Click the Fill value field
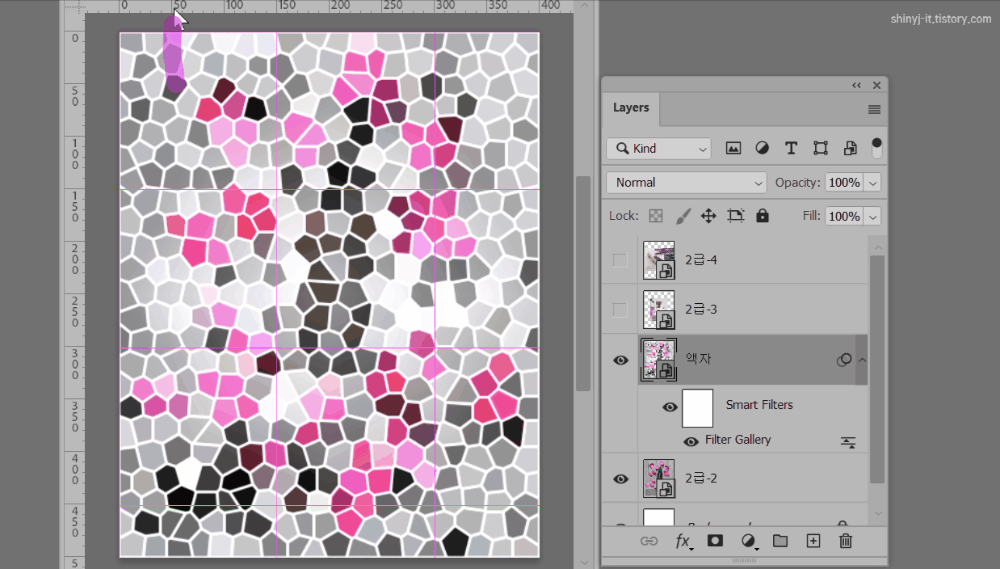 coord(844,217)
